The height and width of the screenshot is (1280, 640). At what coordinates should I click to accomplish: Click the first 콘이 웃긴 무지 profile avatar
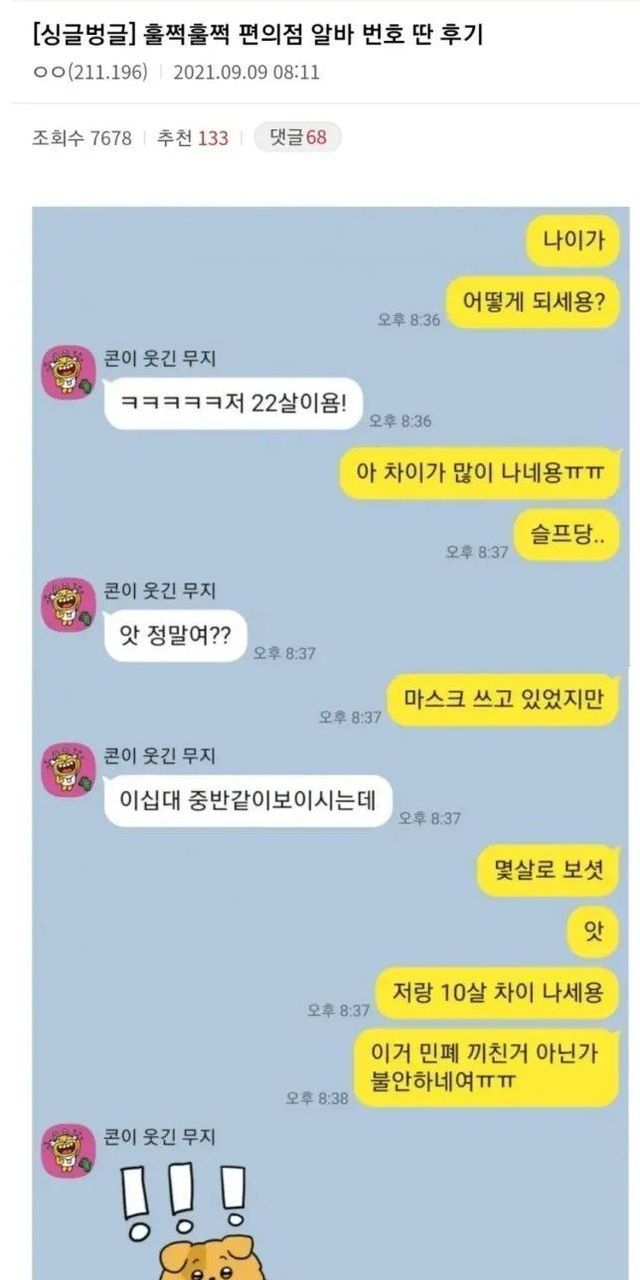pyautogui.click(x=67, y=372)
